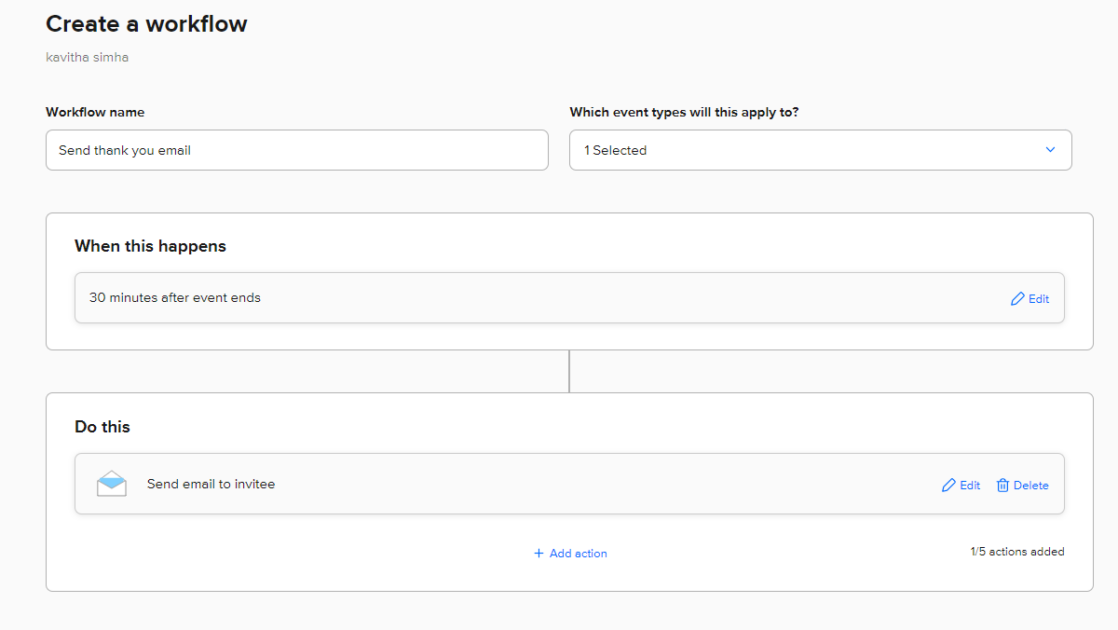Viewport: 1118px width, 630px height.
Task: Click the plus icon next to Add action
Action: click(539, 553)
